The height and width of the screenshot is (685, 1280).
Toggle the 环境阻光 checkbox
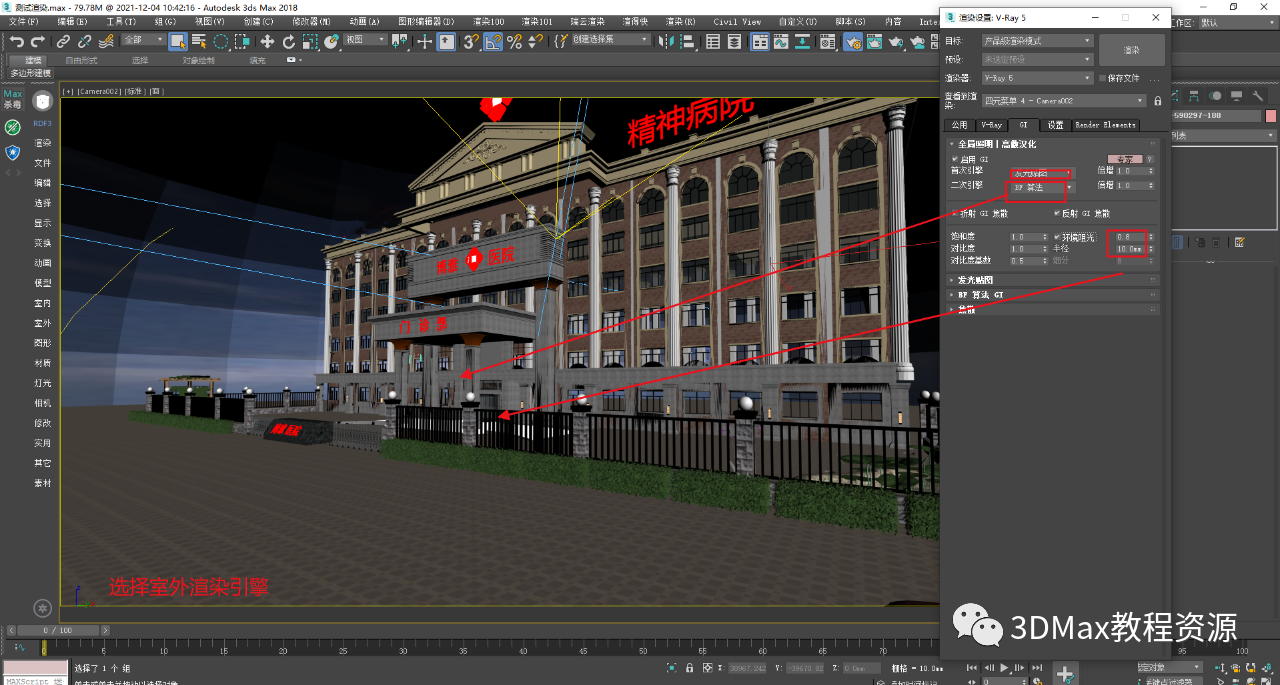click(1057, 237)
